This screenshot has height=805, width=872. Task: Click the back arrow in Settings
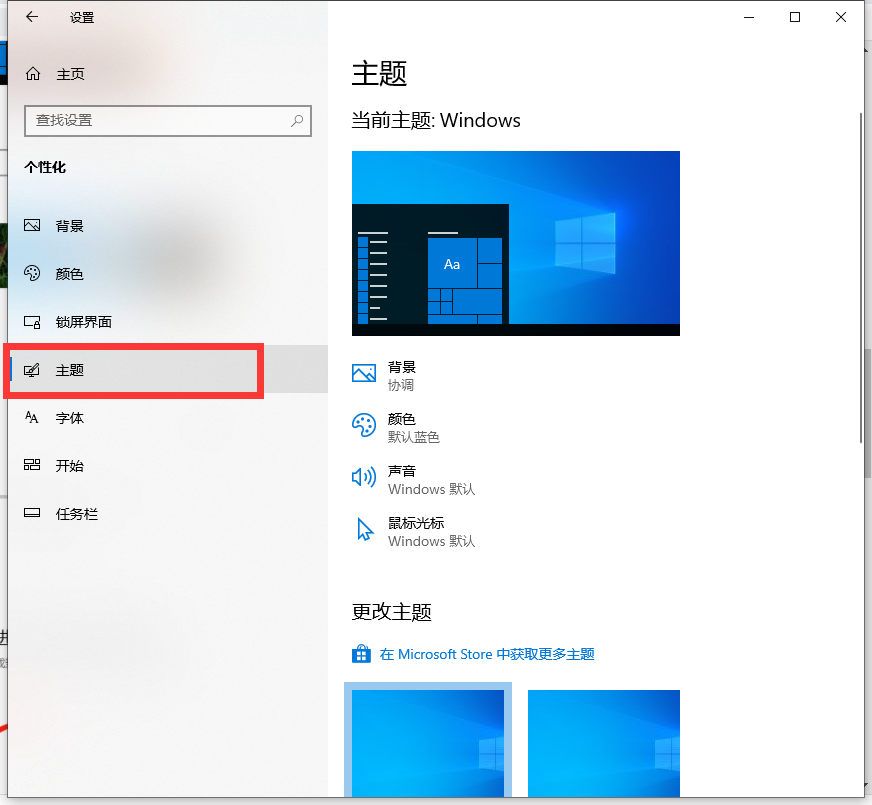[x=32, y=17]
